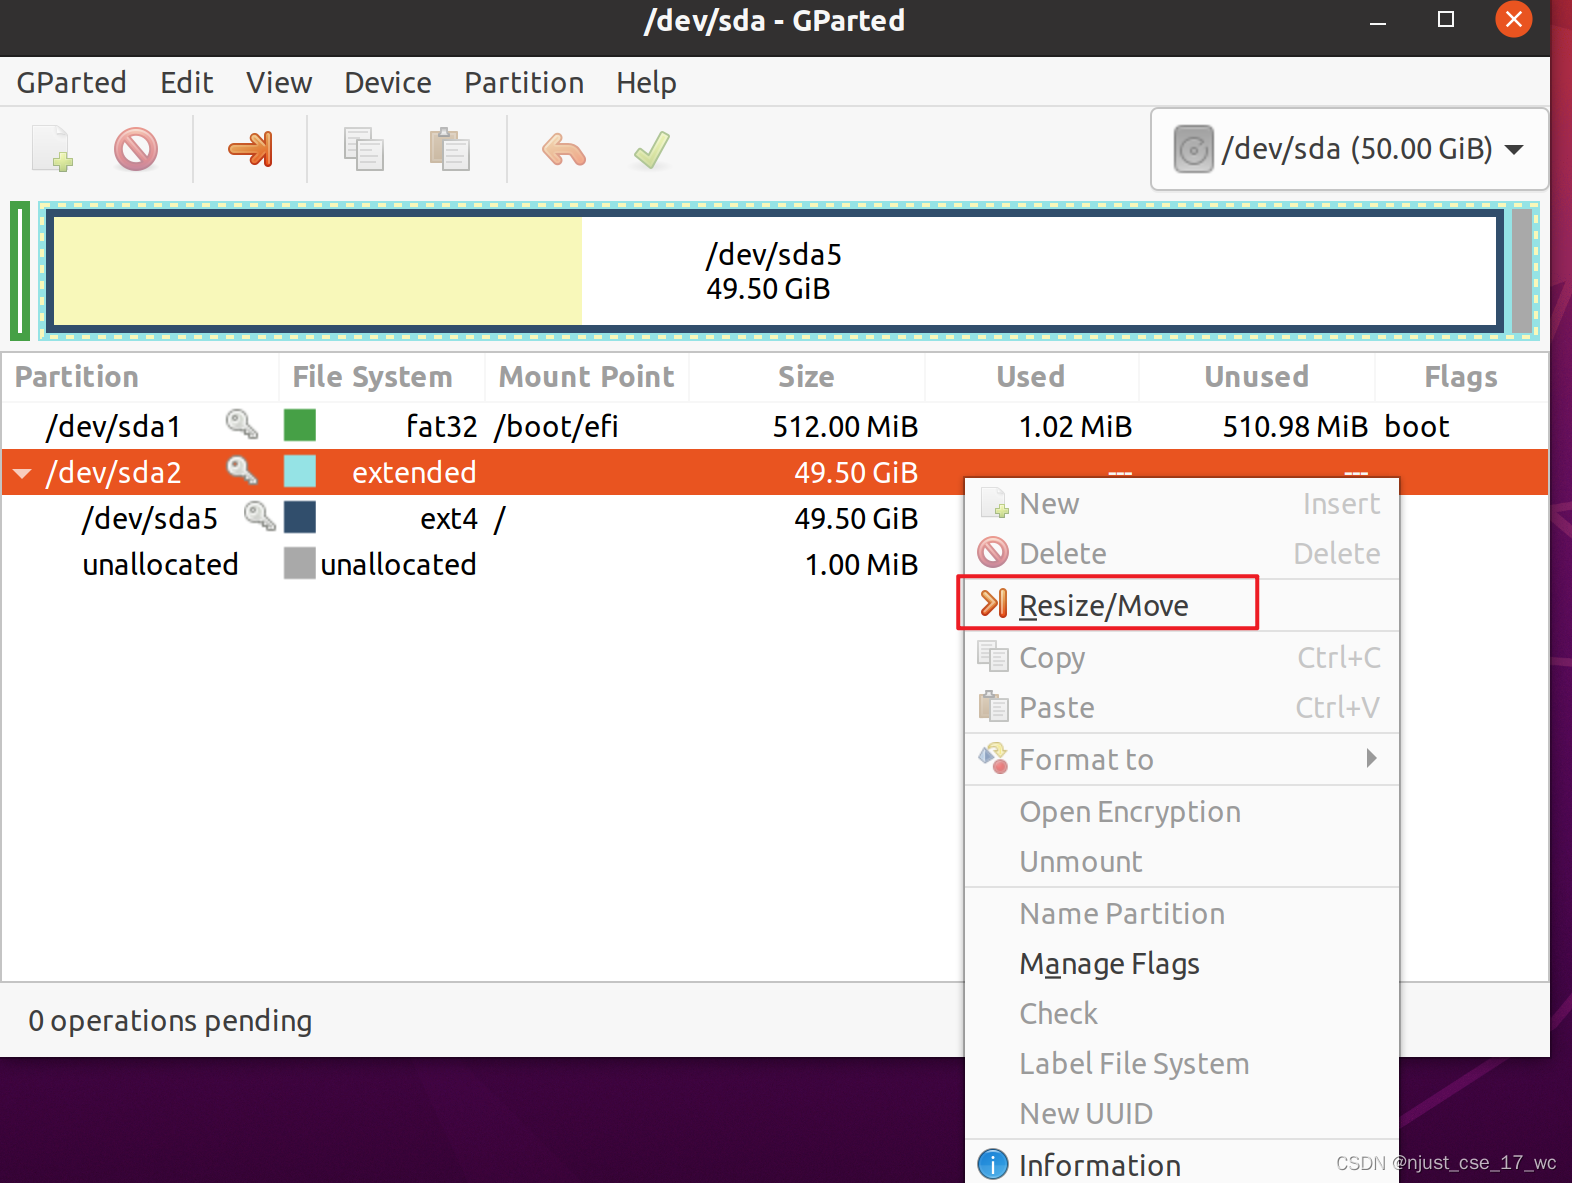Collapse the /dev/sda2 extended partition tree

pos(22,472)
